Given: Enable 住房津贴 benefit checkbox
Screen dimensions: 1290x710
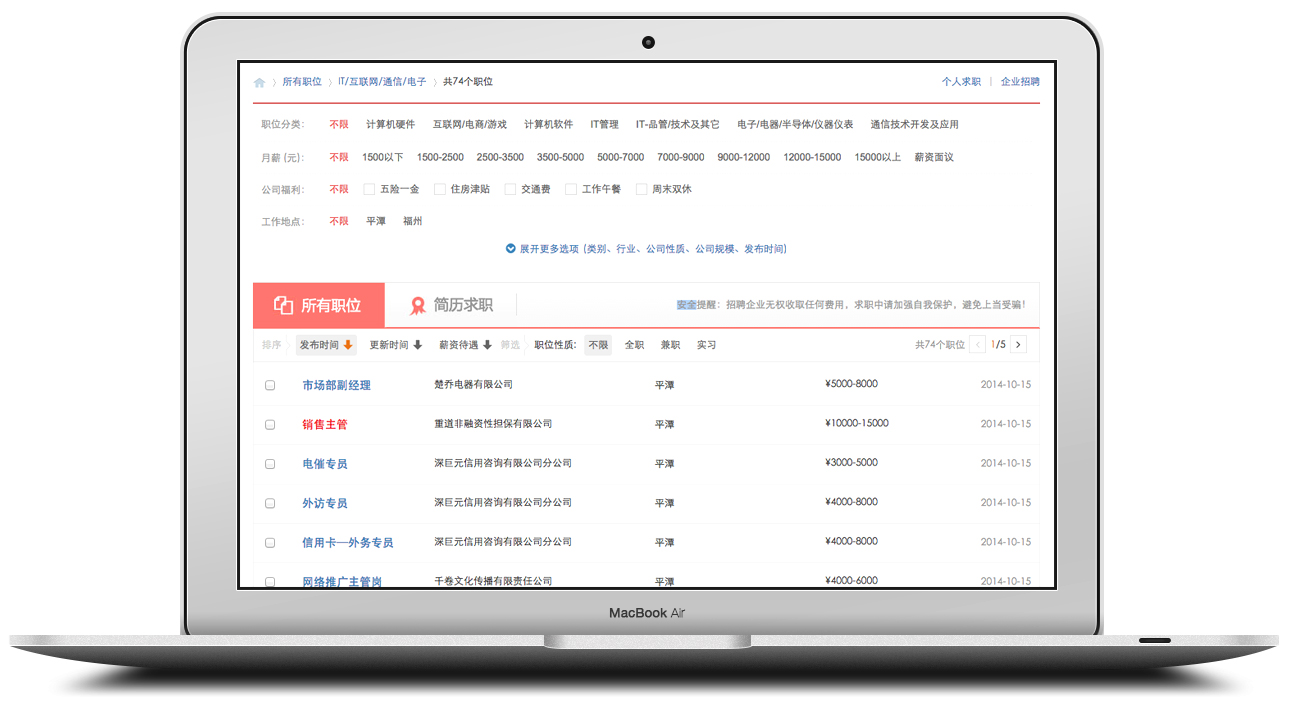Looking at the screenshot, I should click(x=440, y=189).
